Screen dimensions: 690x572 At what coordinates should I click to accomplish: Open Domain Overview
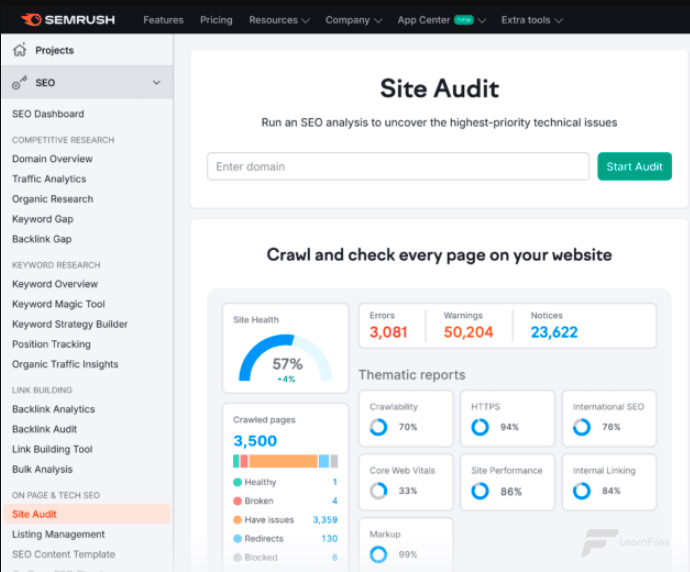[x=52, y=159]
